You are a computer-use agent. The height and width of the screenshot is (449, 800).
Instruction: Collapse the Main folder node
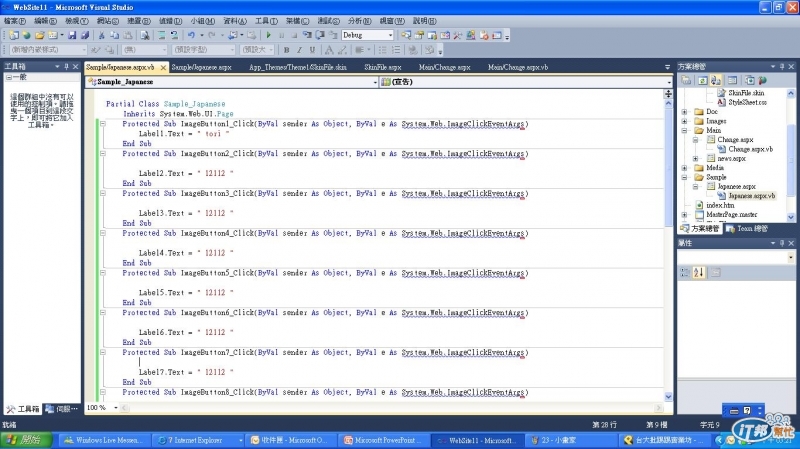tap(685, 131)
